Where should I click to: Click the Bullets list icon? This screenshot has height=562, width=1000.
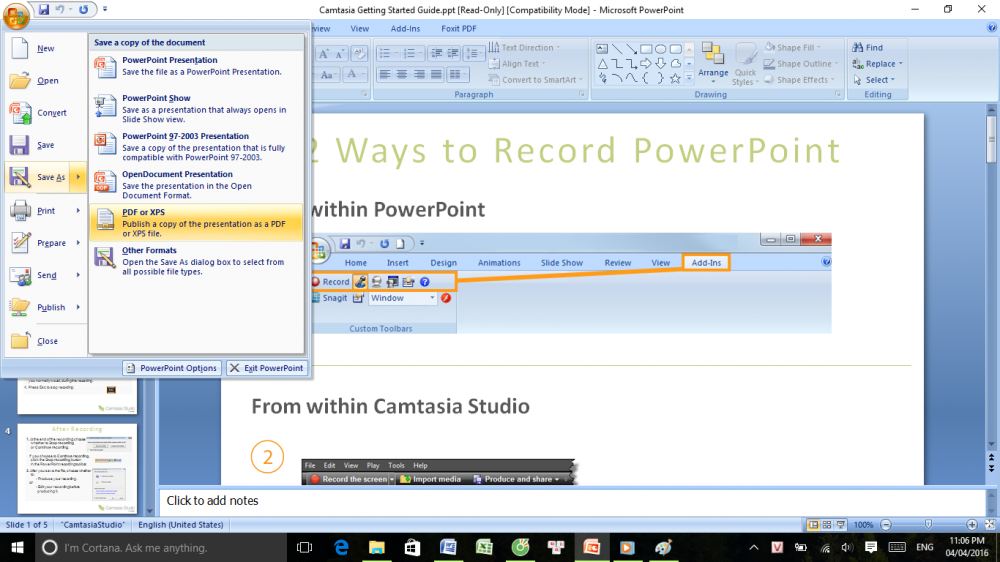(x=387, y=54)
